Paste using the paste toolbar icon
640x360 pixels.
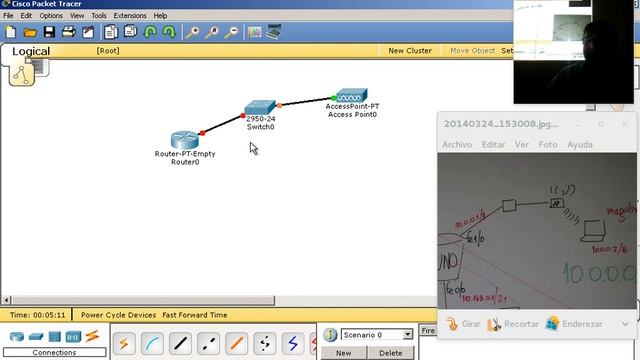[x=130, y=31]
